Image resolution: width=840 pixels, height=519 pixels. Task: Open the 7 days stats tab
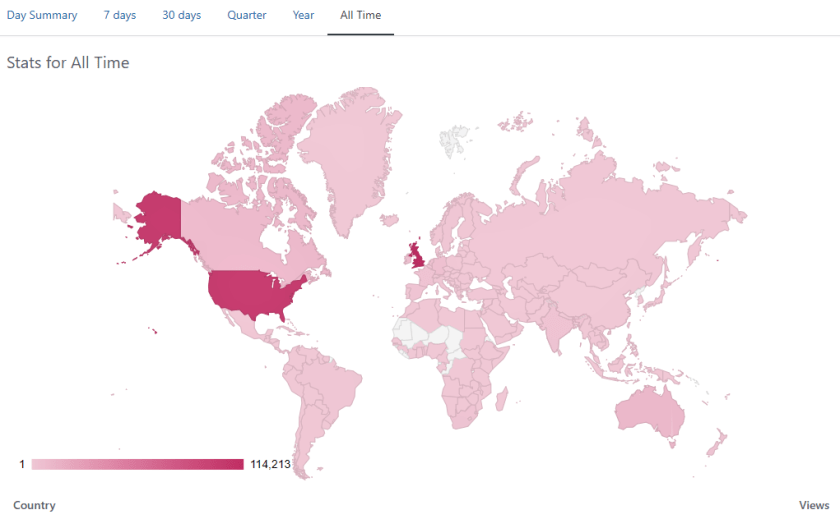point(120,16)
